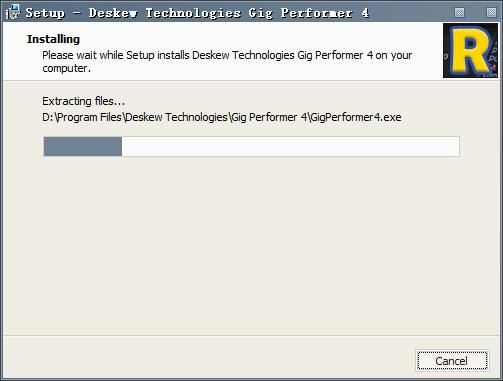The image size is (503, 381).
Task: Click the filled portion of progress bar
Action: (x=83, y=146)
